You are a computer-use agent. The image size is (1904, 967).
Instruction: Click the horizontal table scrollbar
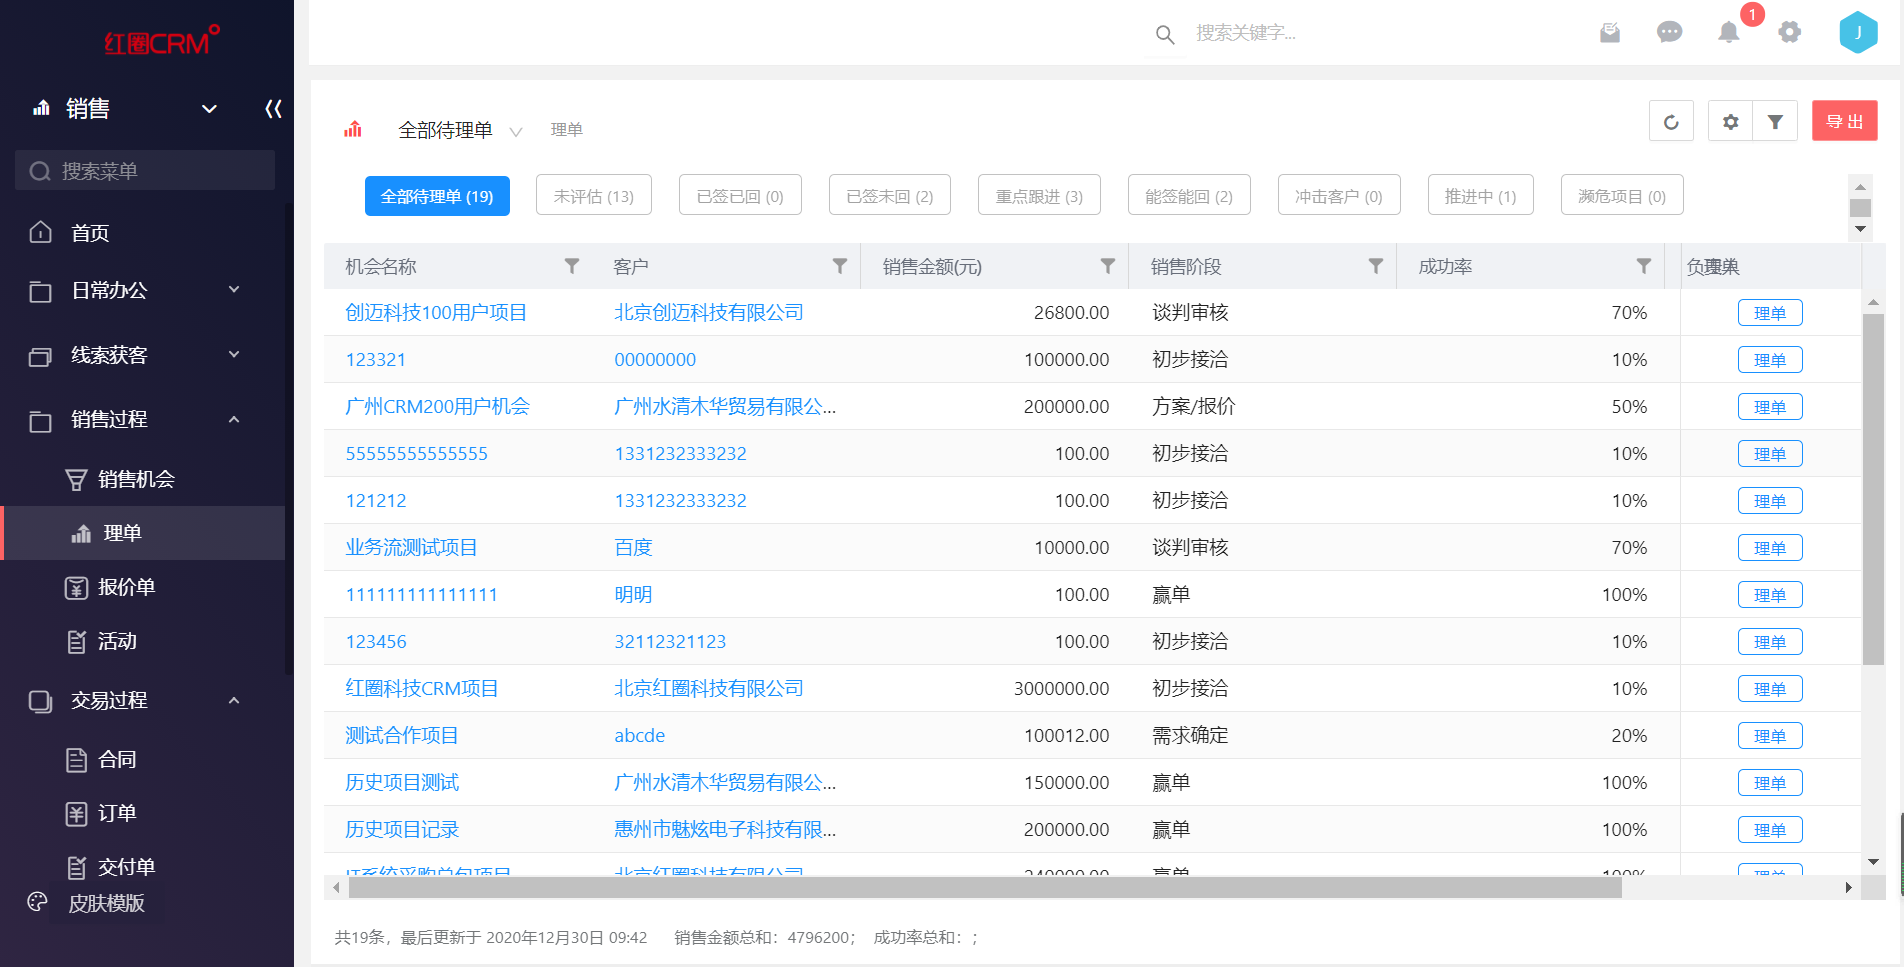[984, 887]
